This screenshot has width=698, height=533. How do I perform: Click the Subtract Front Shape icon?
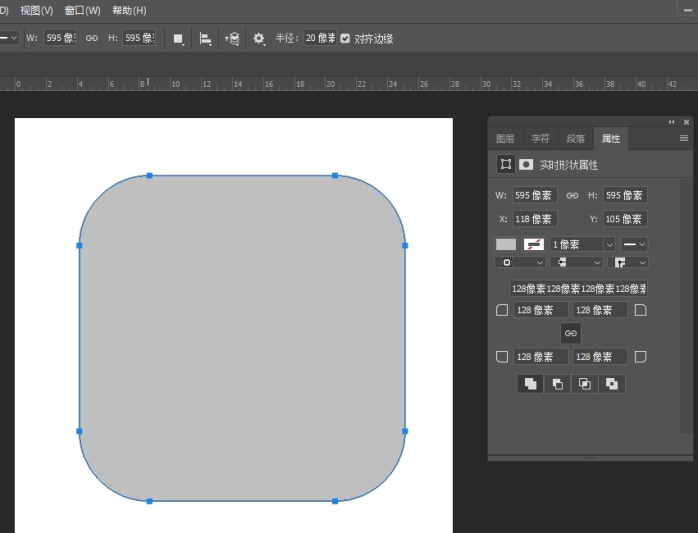pos(558,384)
